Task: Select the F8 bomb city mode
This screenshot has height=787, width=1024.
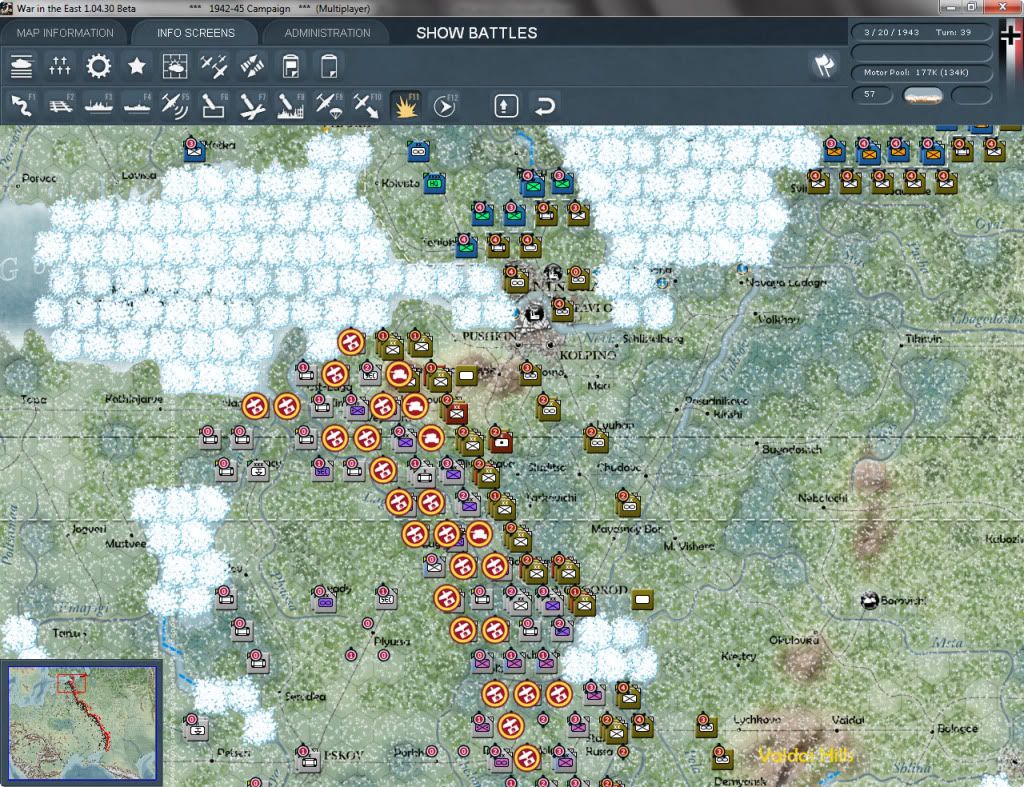Action: [291, 106]
